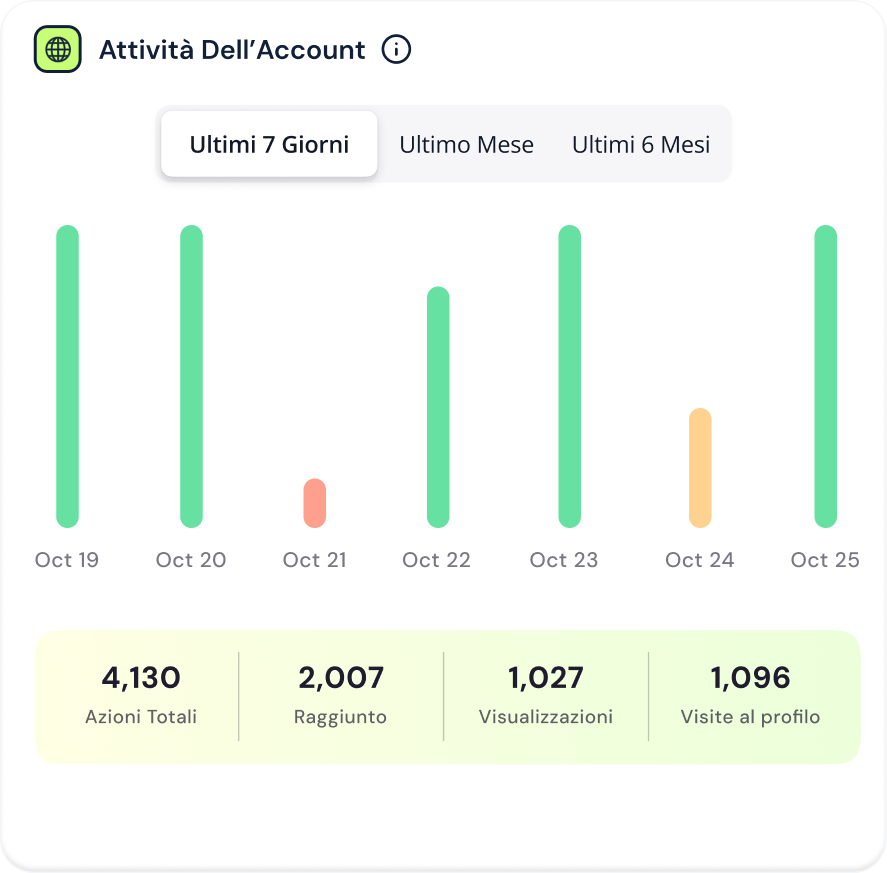Click the tall Oct 23 bar
Screen dimensions: 887x873
569,376
